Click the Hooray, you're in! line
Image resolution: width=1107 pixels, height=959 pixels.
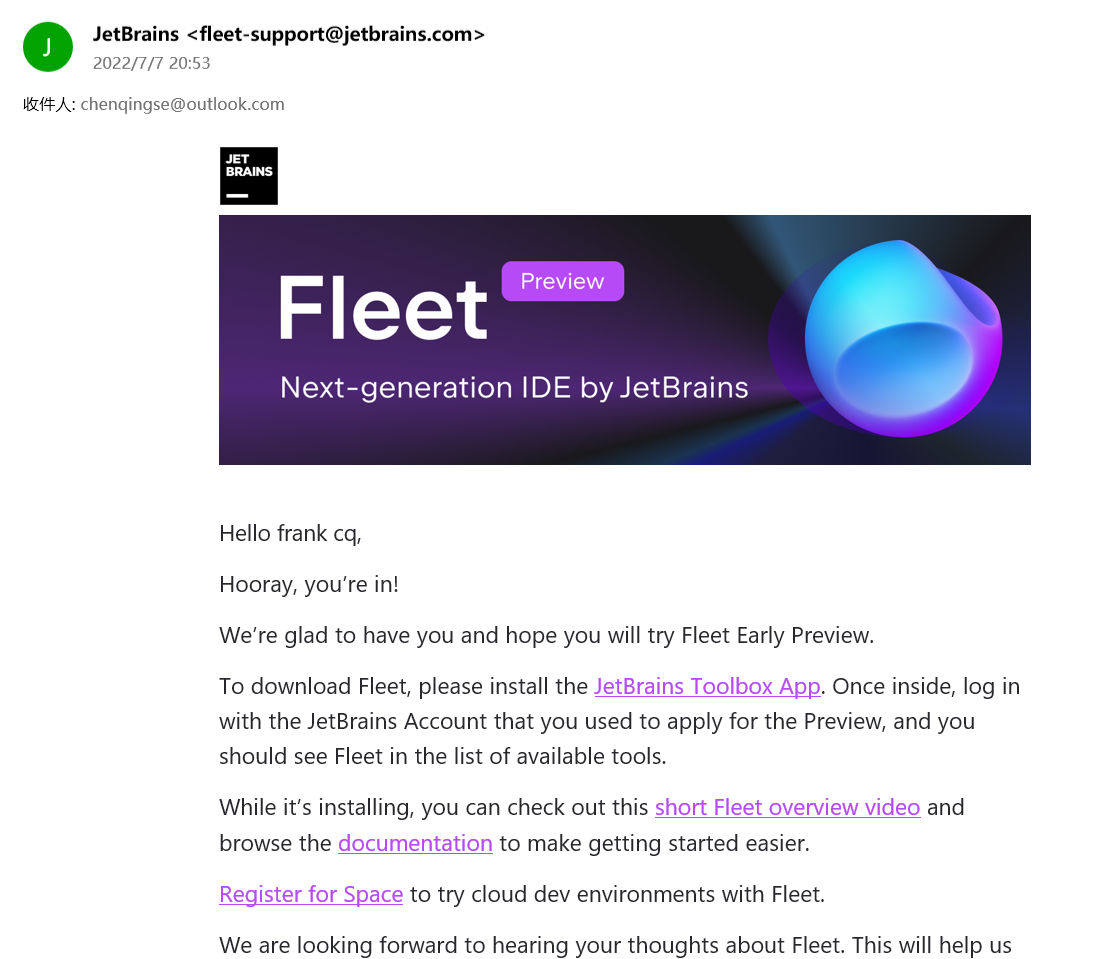pyautogui.click(x=309, y=584)
